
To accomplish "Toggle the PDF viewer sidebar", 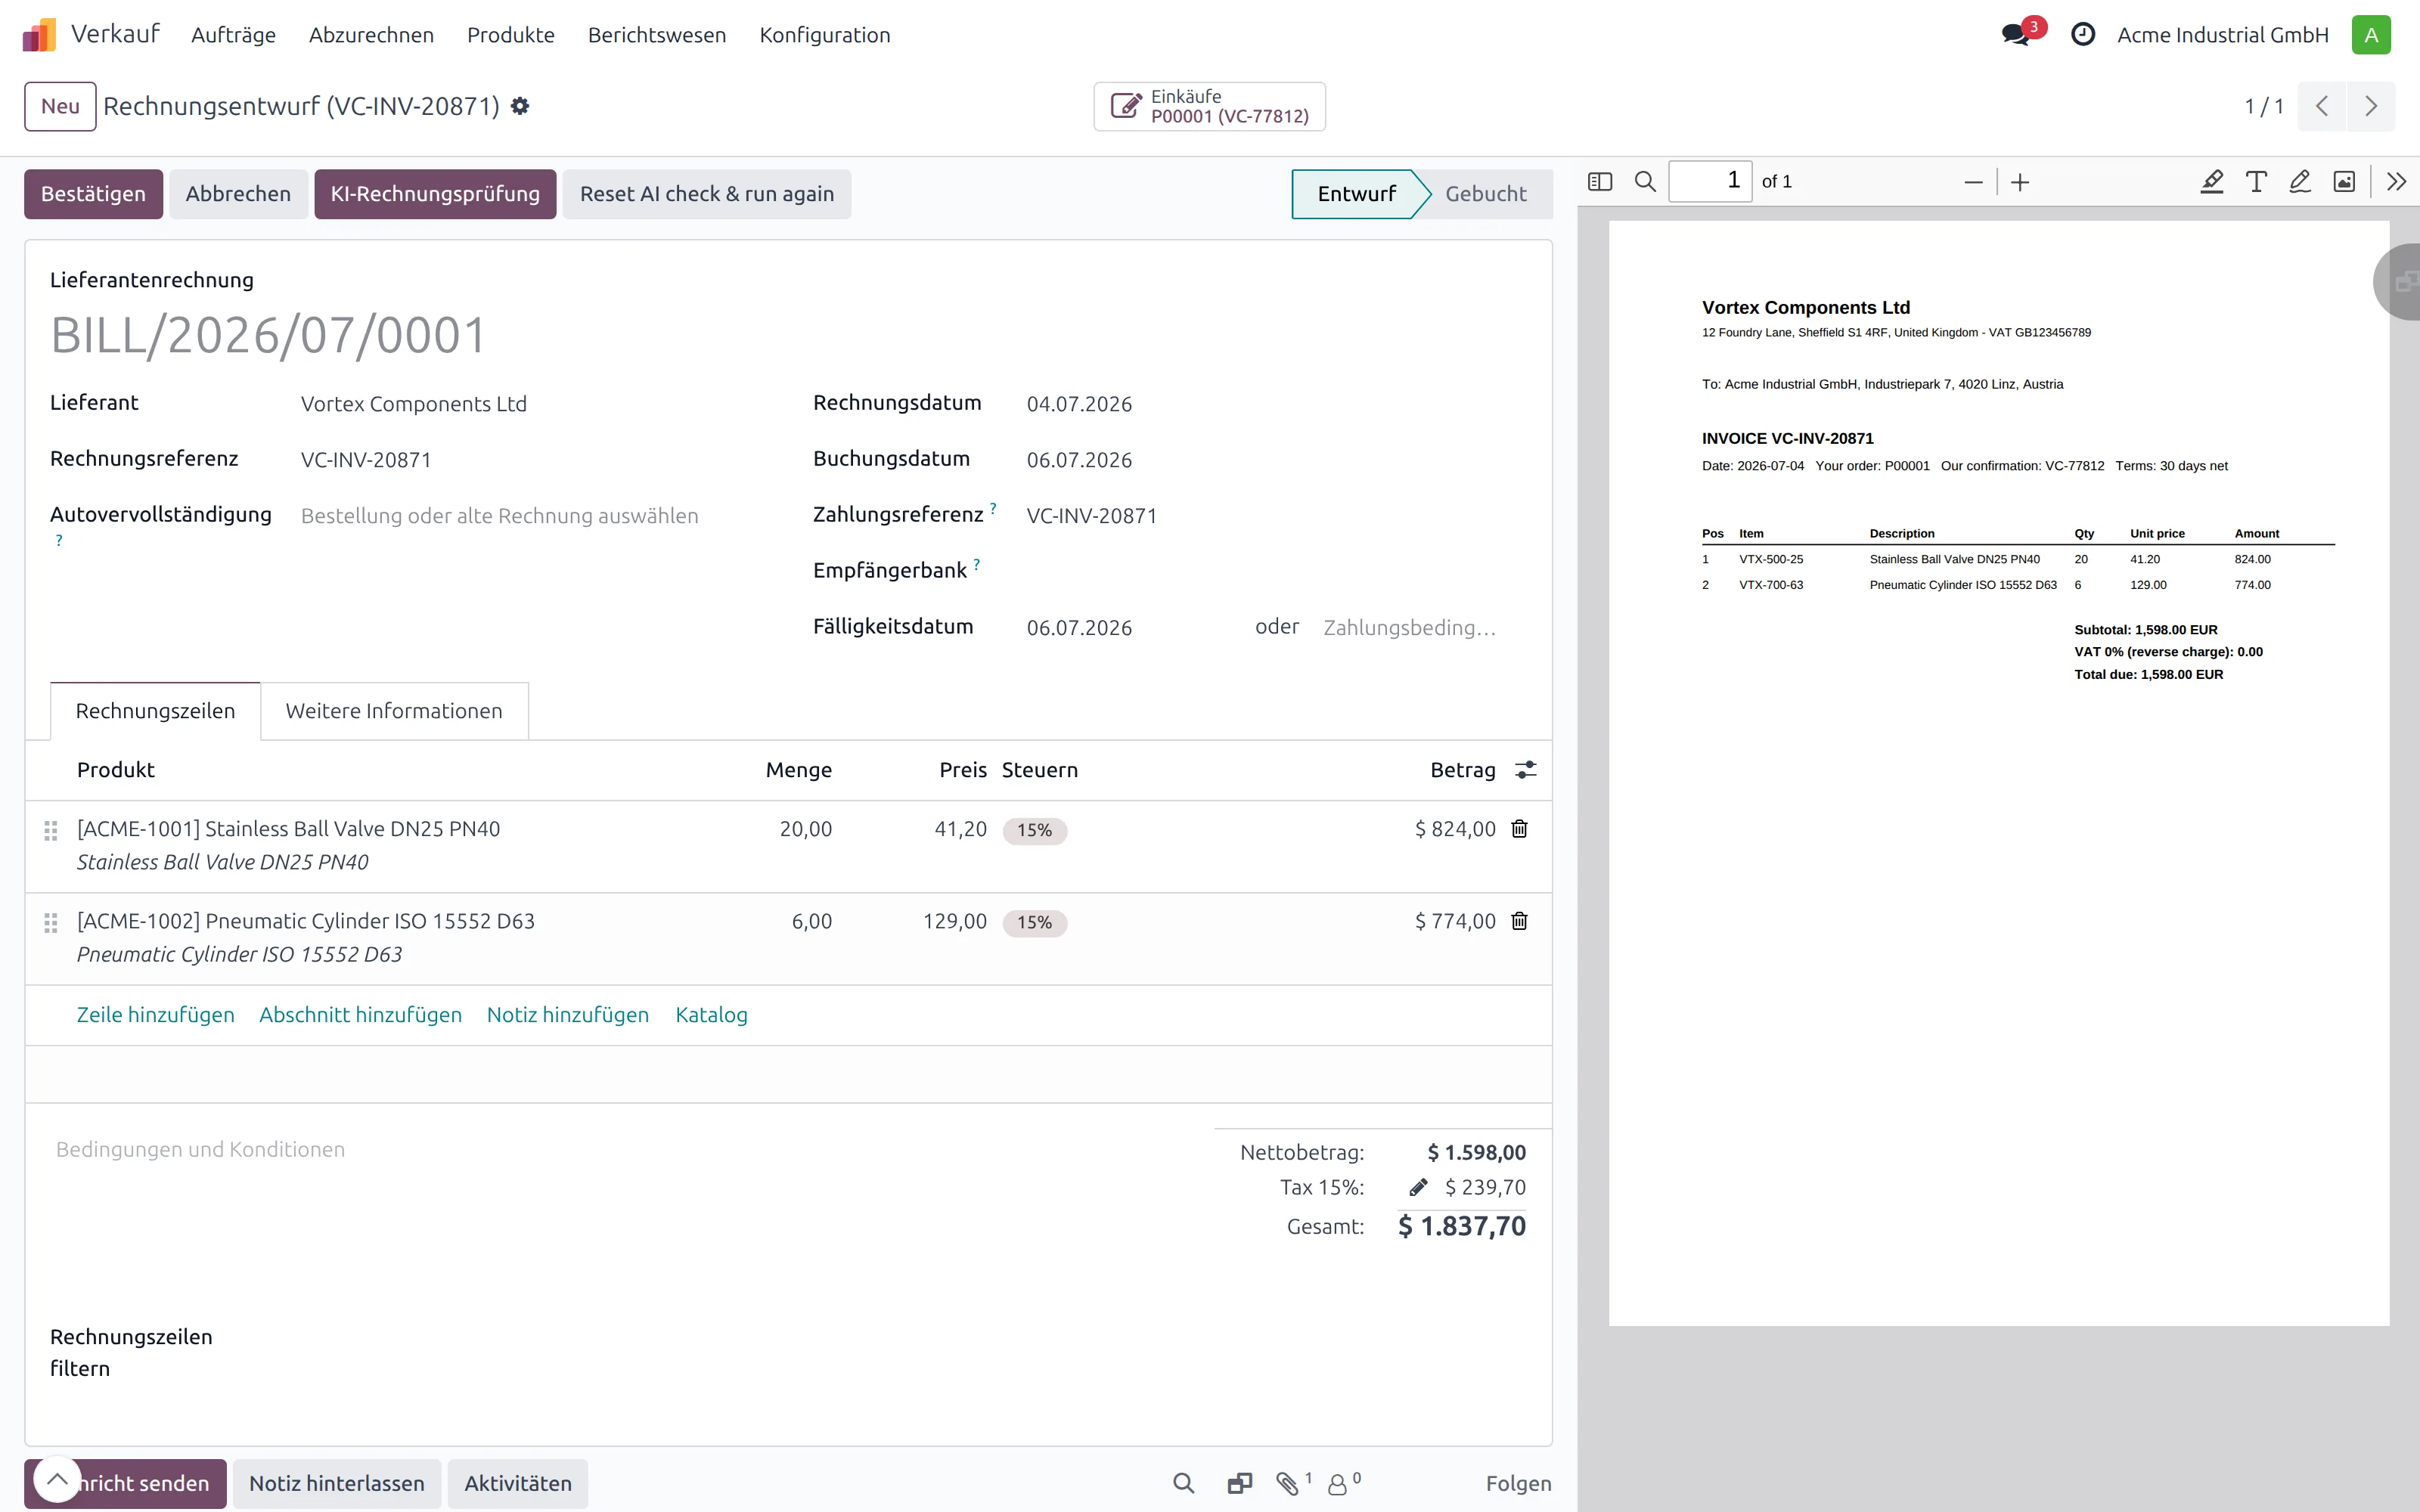I will (1600, 181).
